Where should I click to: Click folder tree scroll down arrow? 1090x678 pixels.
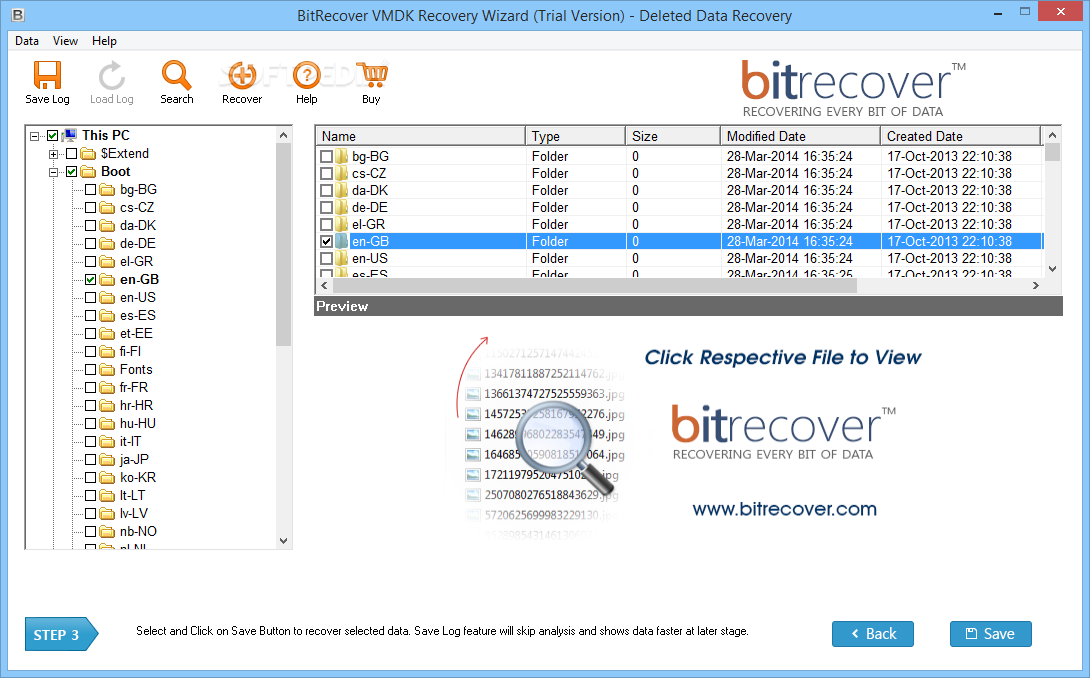point(283,541)
